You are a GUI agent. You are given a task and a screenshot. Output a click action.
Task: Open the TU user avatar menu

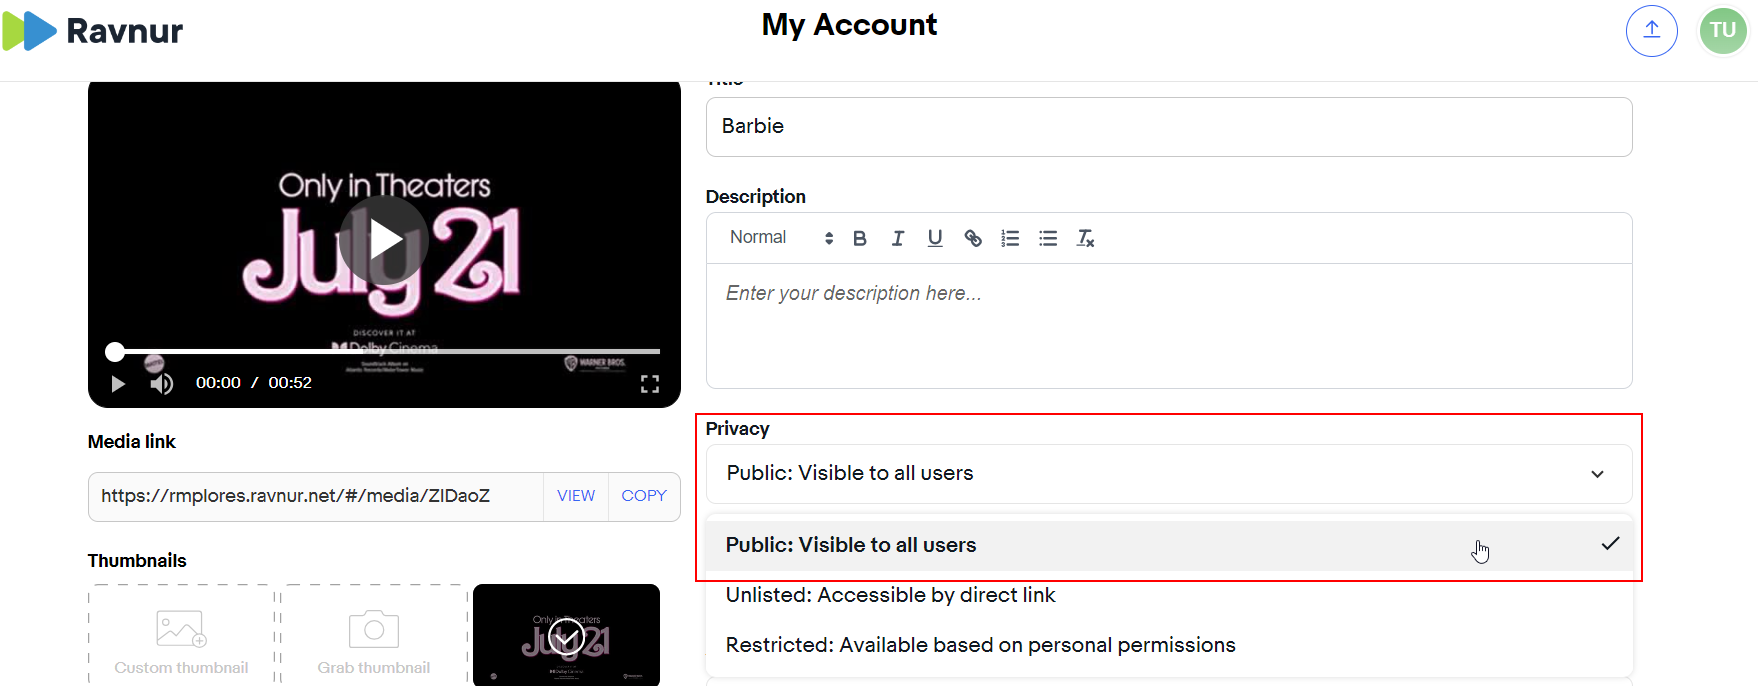[1722, 31]
